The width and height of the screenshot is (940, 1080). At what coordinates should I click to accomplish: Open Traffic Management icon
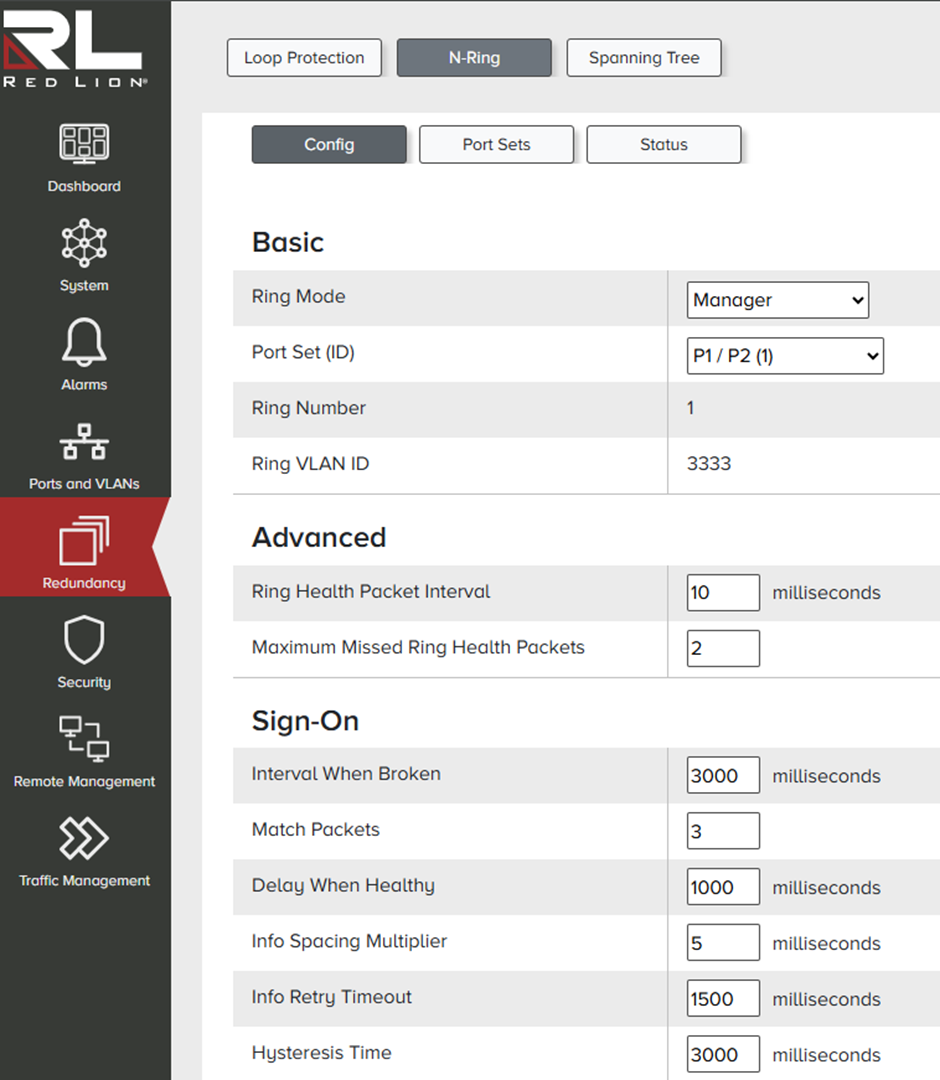84,838
